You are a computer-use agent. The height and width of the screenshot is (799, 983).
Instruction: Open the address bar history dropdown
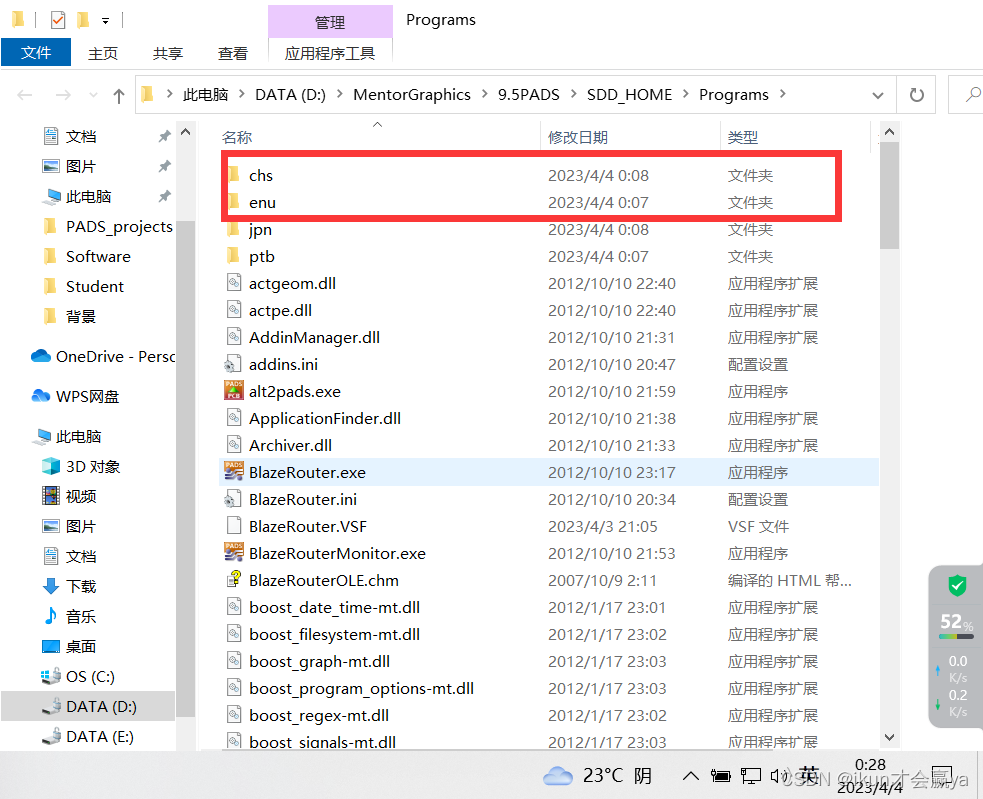click(878, 94)
